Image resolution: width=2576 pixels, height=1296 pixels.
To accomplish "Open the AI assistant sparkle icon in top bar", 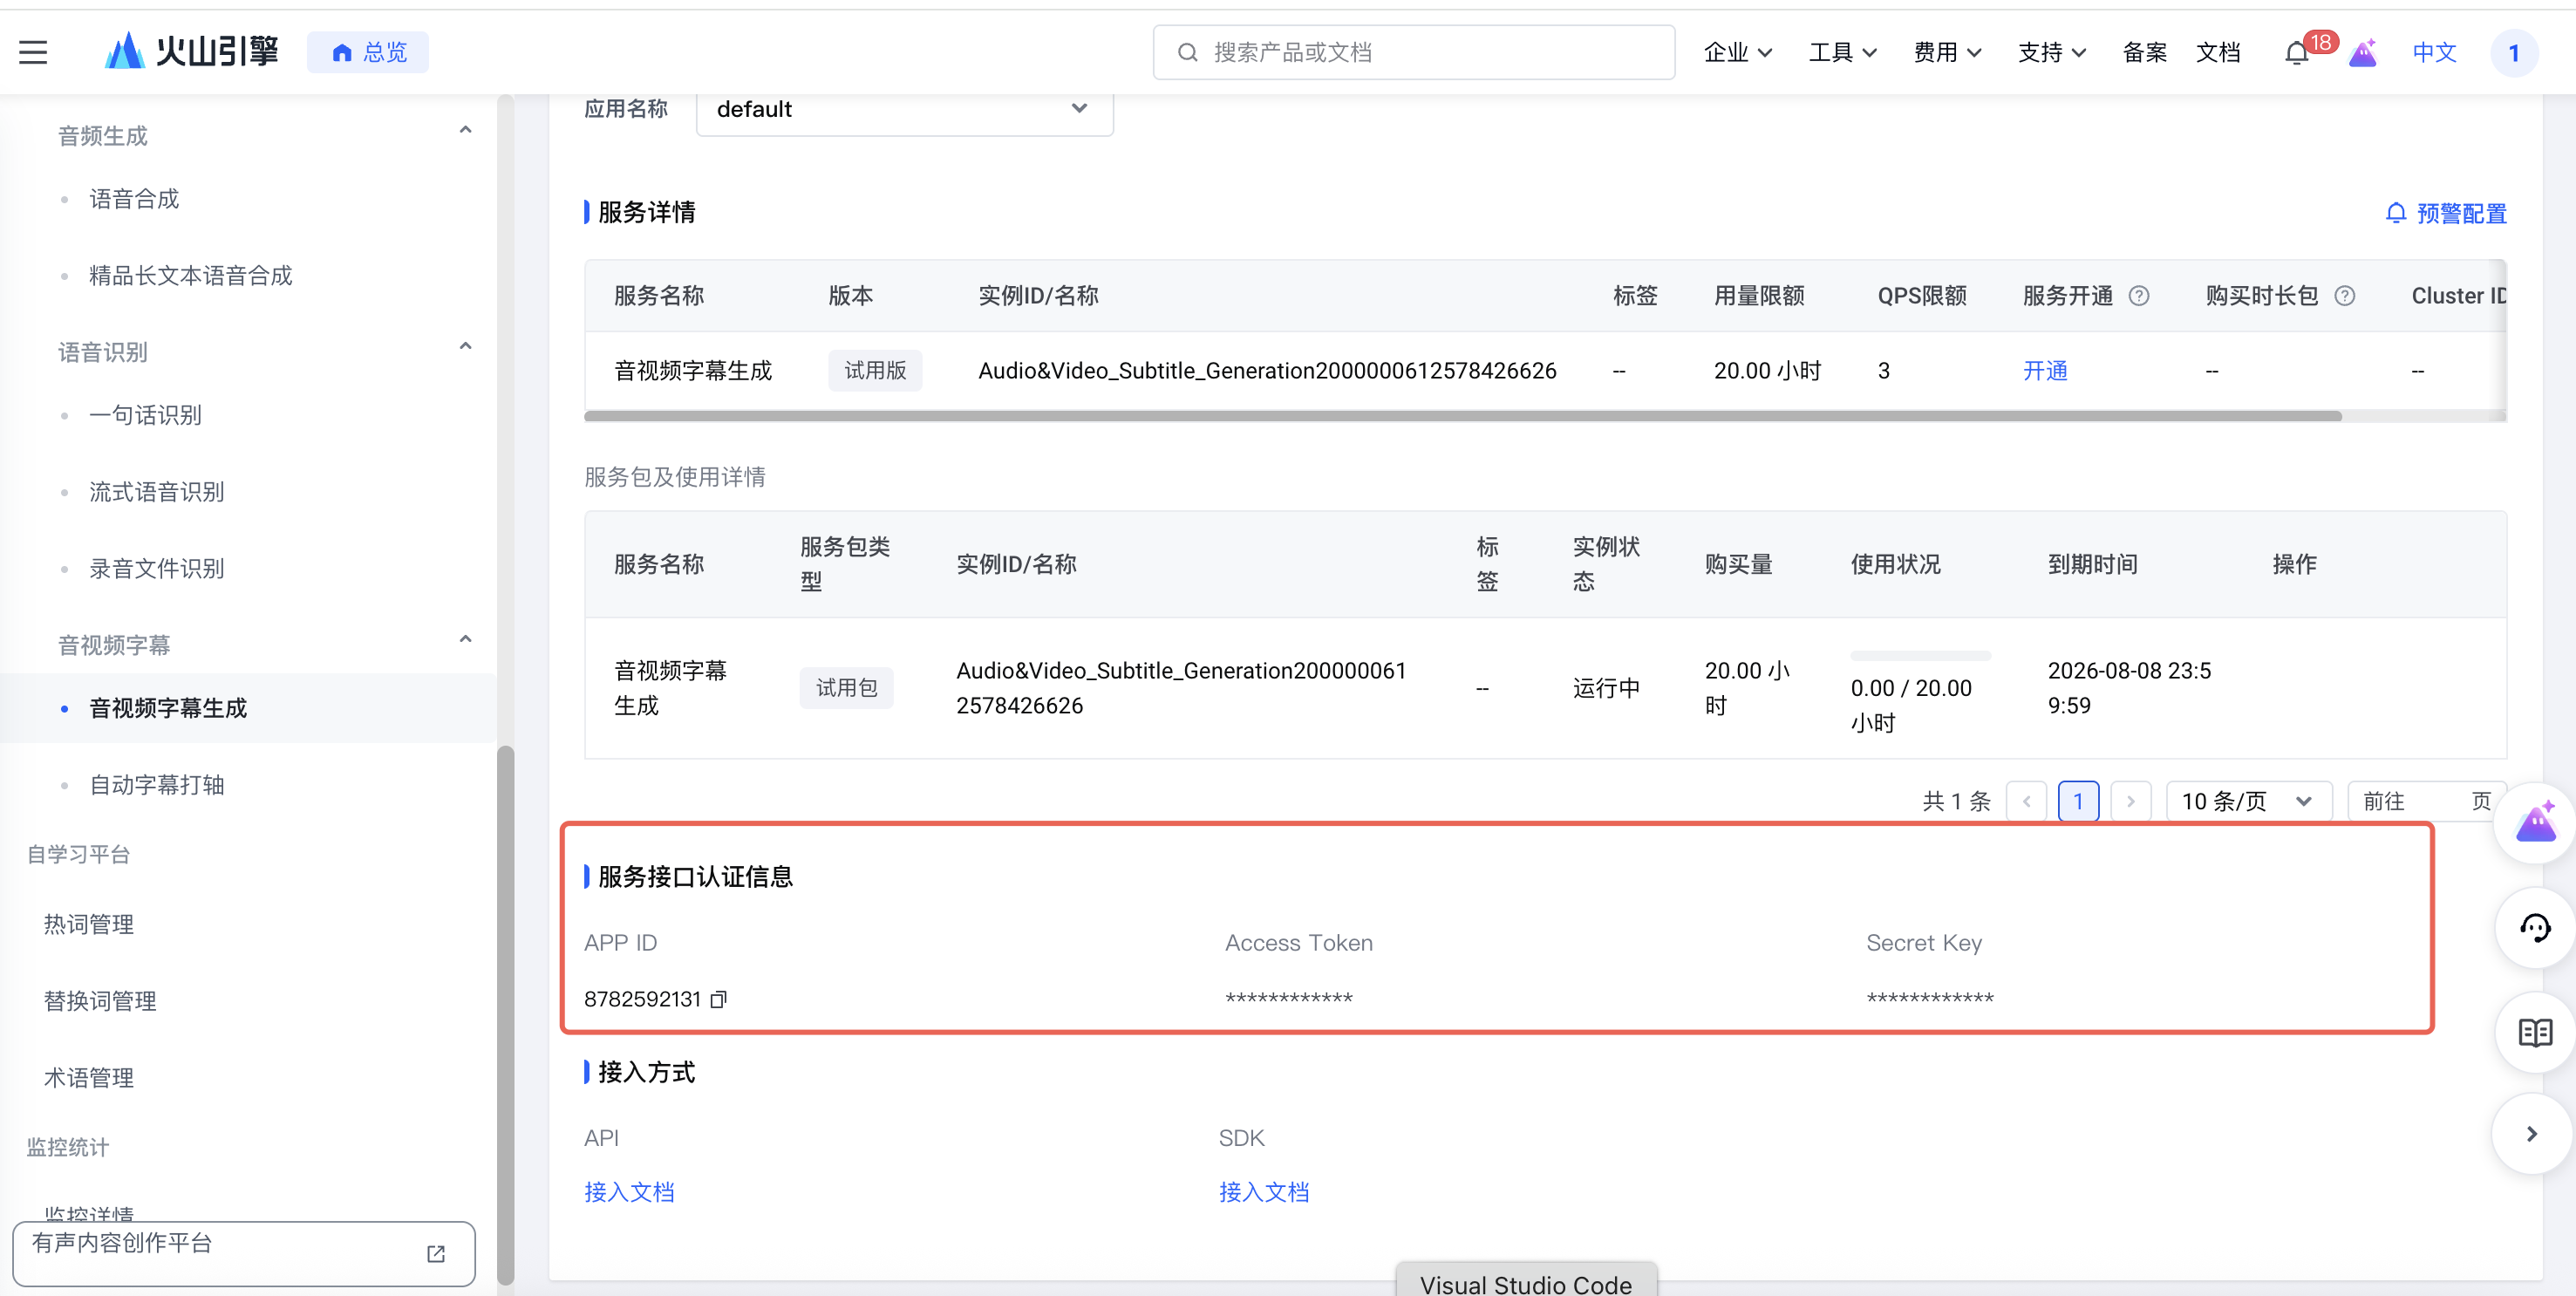I will click(x=2363, y=52).
